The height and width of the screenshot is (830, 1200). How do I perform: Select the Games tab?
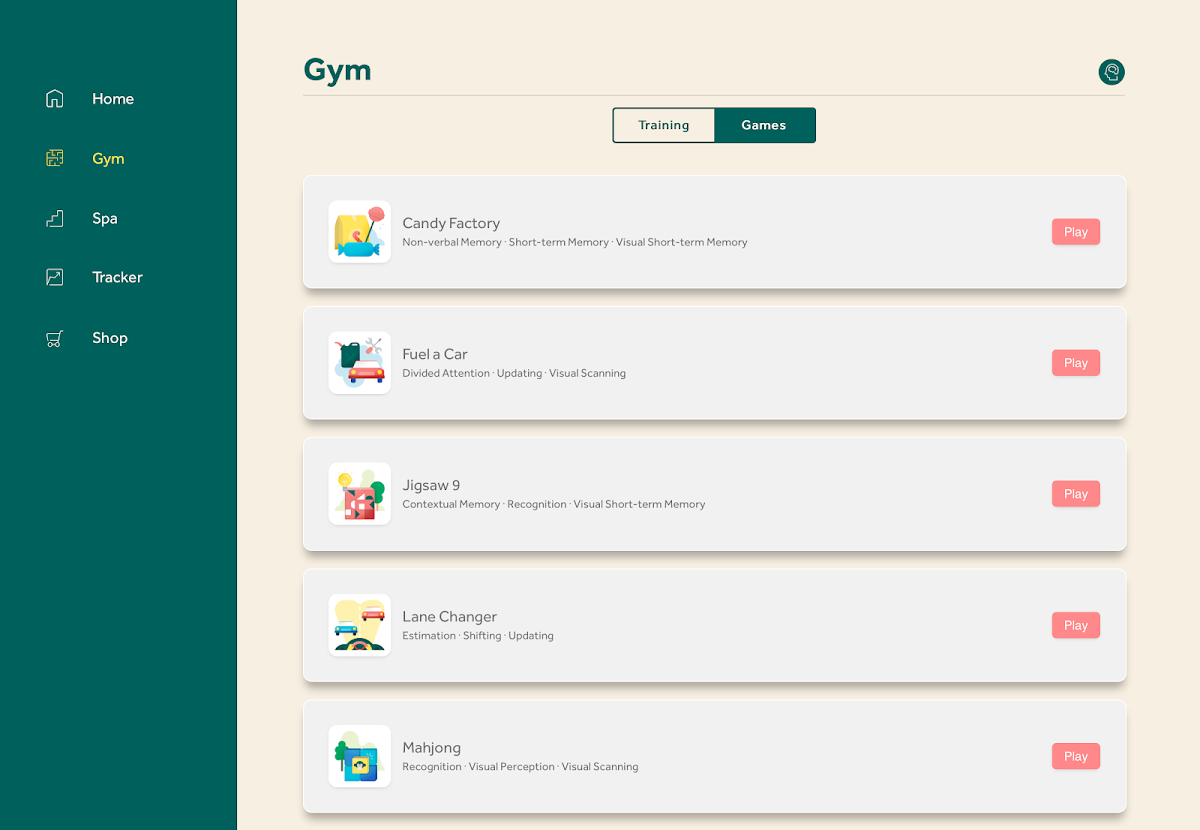[x=764, y=125]
